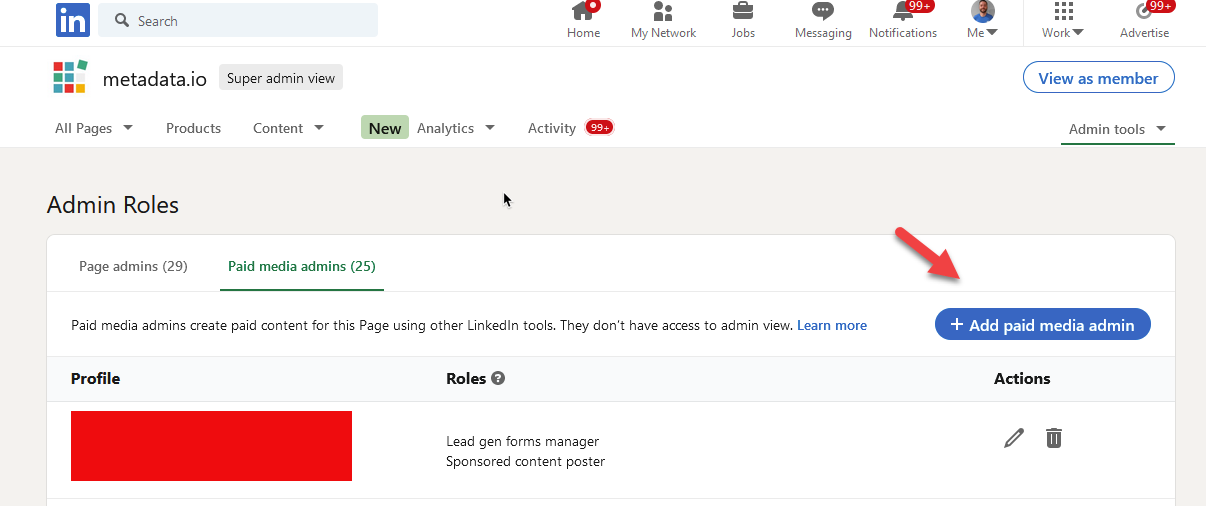
Task: Open the Admin tools dropdown
Action: (1117, 129)
